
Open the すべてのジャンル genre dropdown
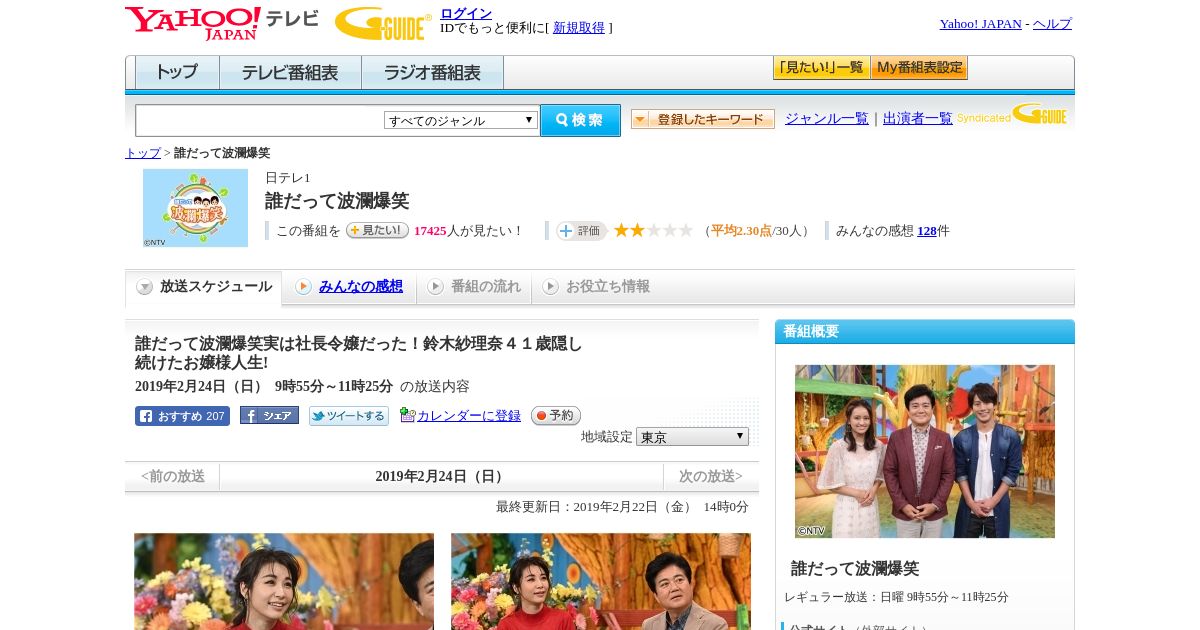point(461,120)
